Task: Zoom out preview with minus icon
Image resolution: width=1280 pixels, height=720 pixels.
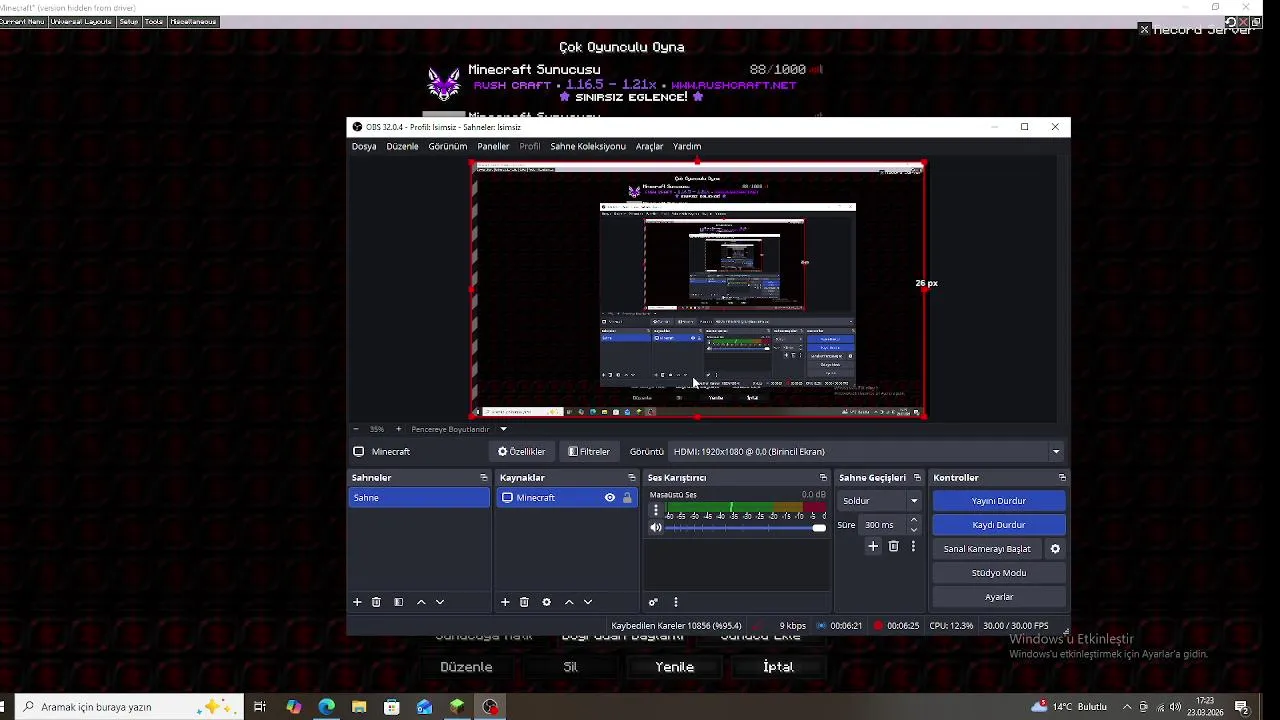Action: coord(356,429)
